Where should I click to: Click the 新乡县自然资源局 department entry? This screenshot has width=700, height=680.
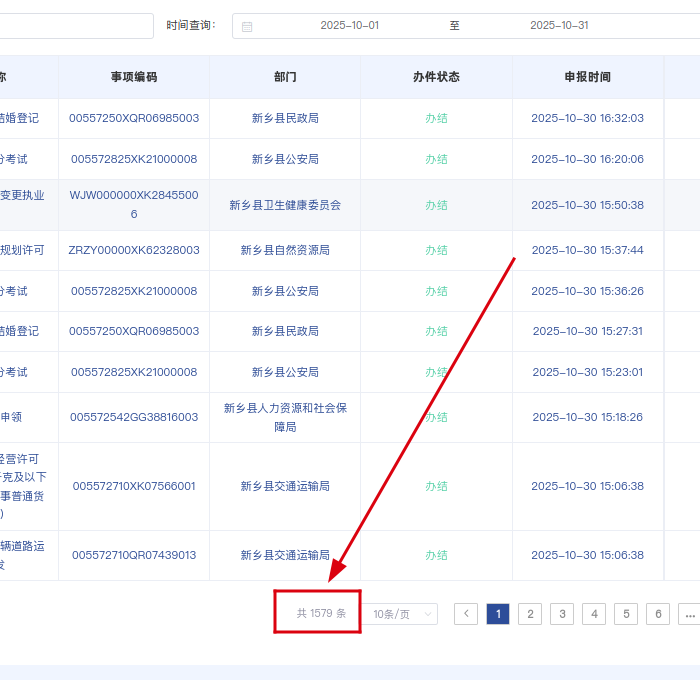click(285, 250)
